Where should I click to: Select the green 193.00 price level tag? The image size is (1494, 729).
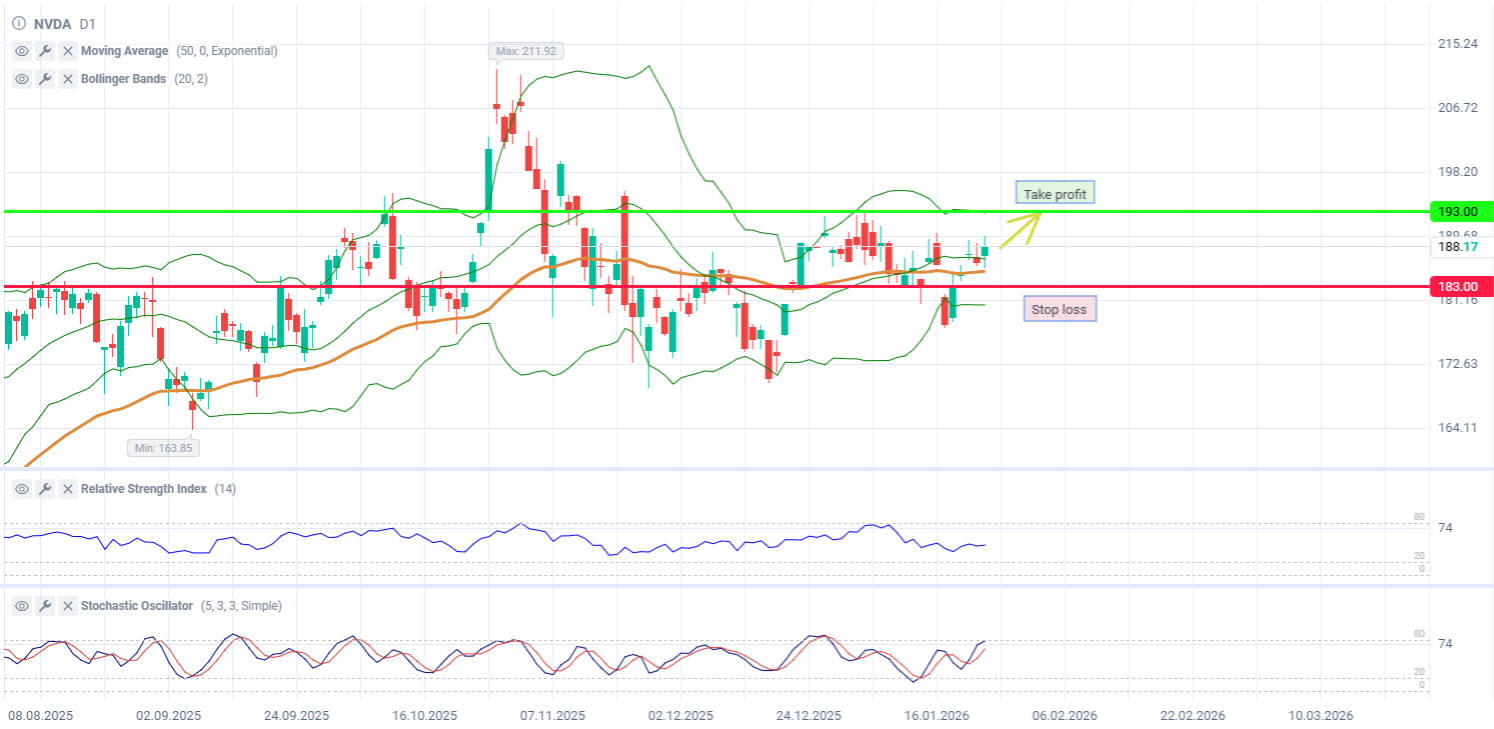(1459, 211)
